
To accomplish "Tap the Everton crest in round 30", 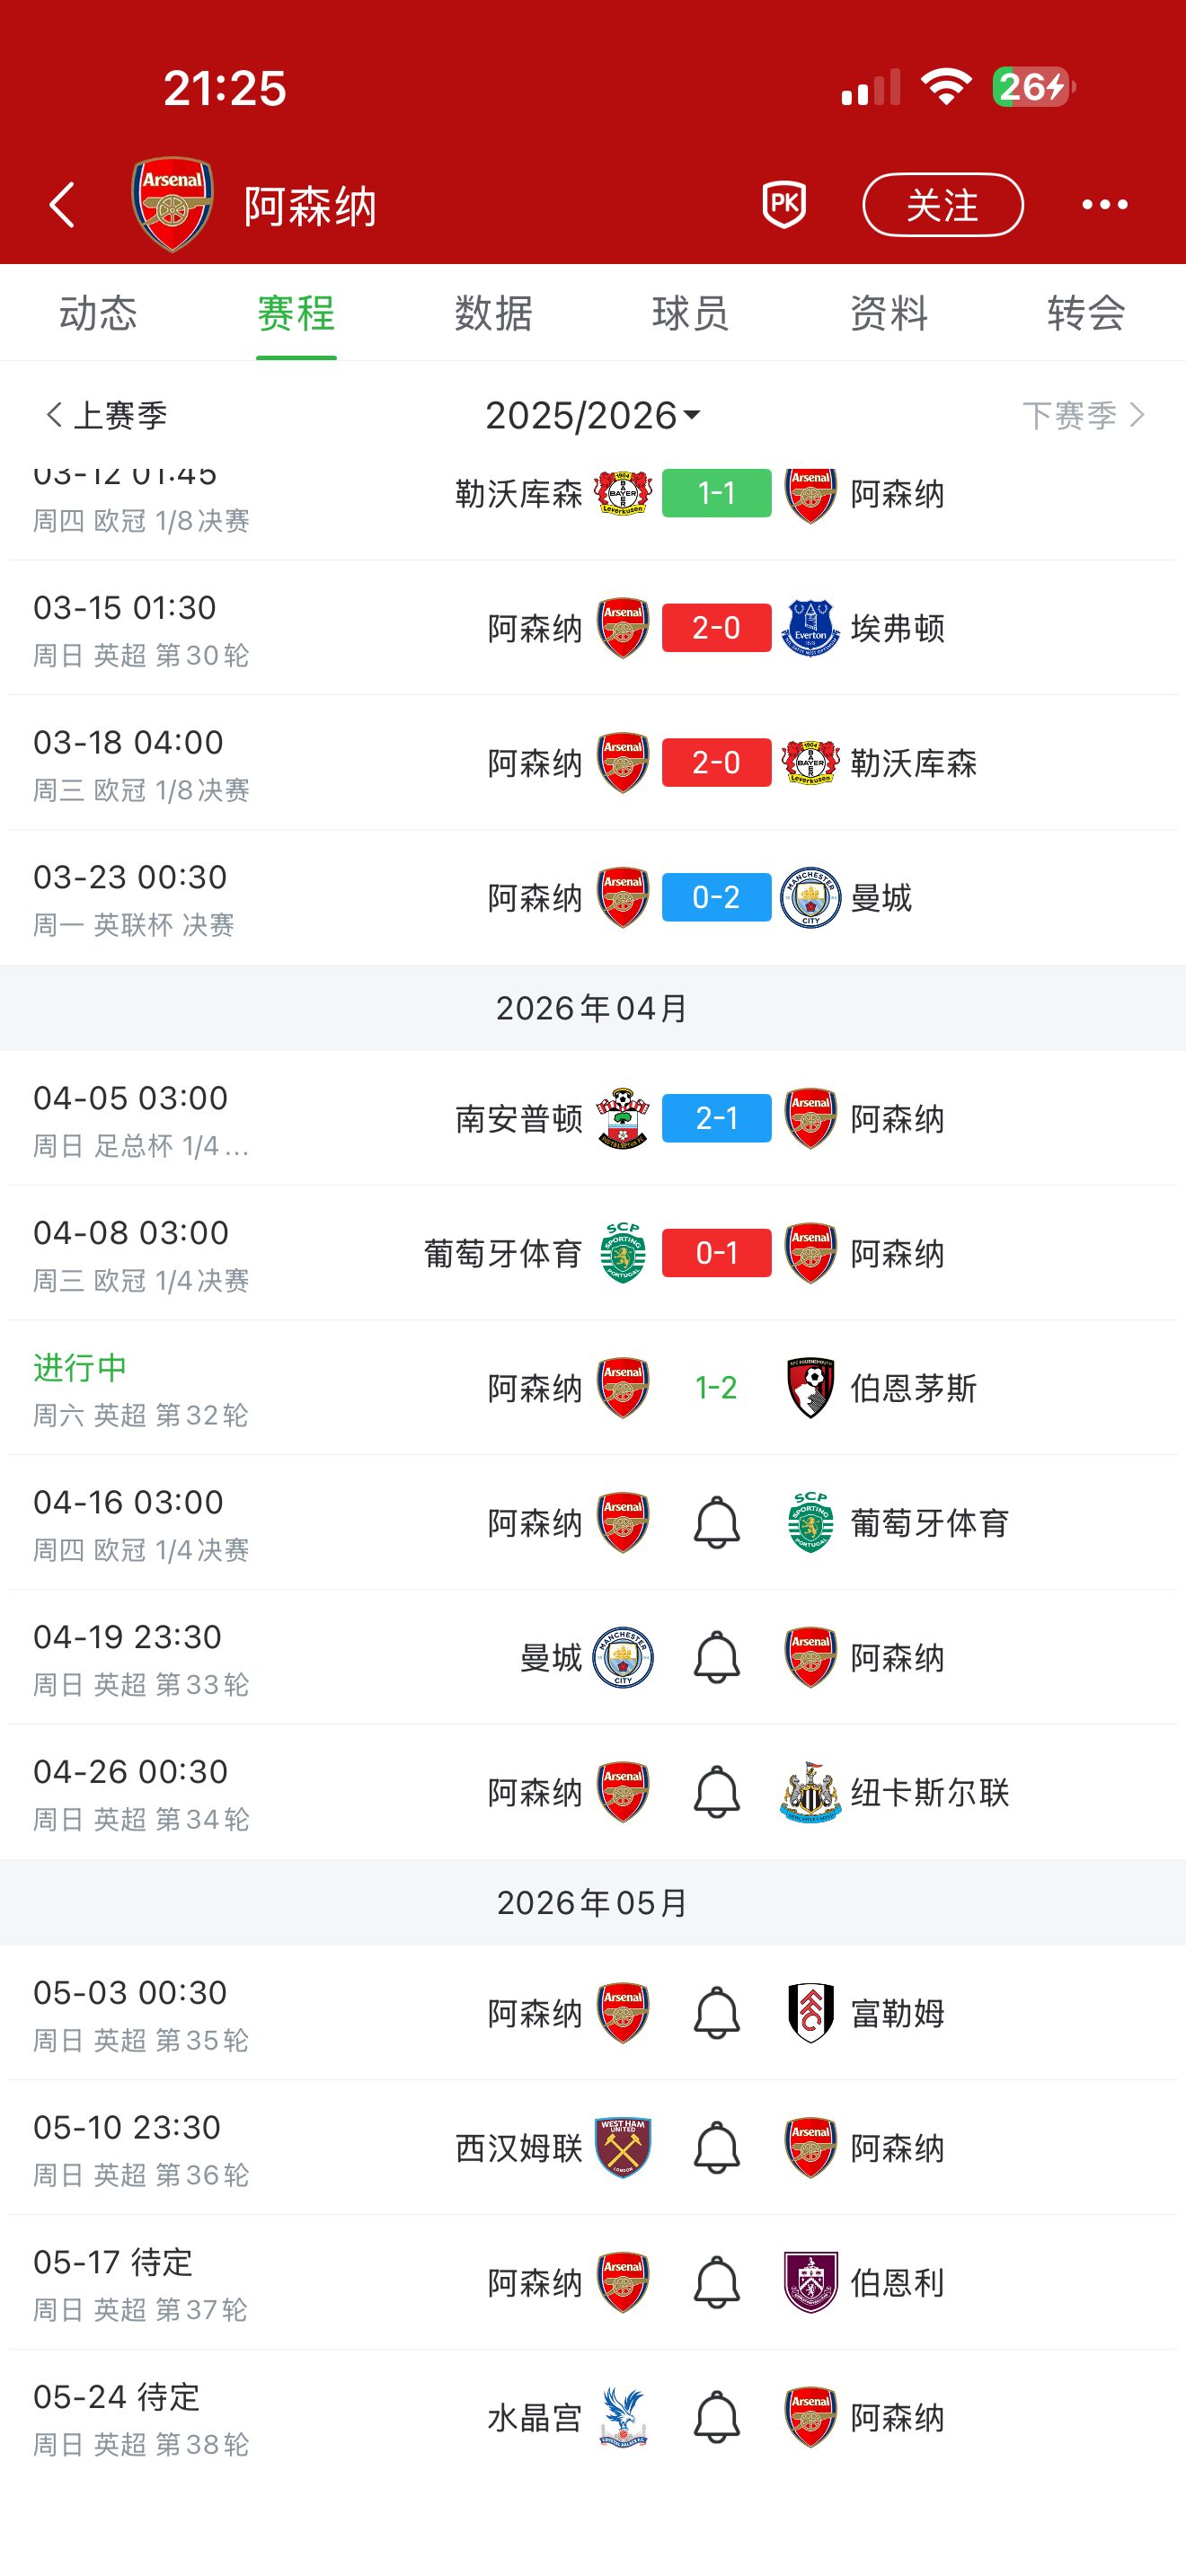I will [810, 628].
